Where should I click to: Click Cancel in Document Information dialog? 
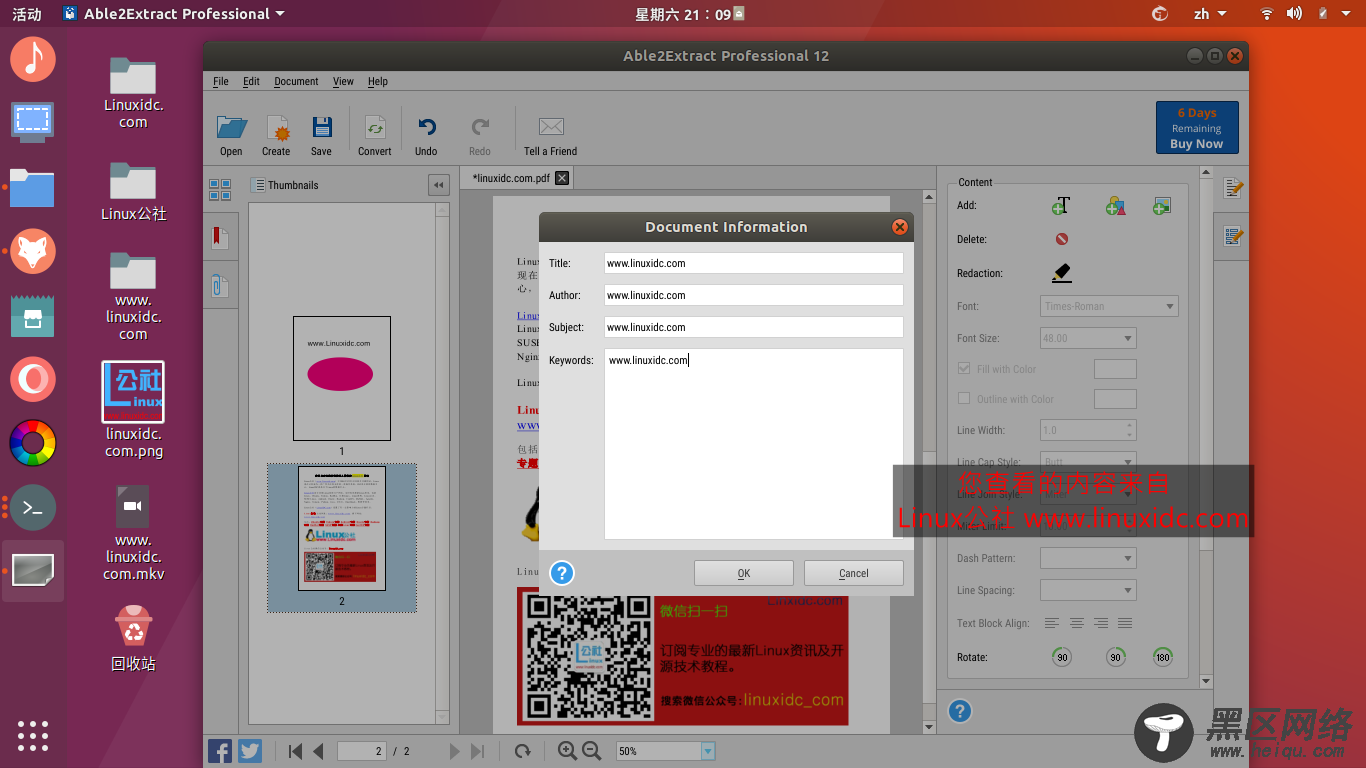pyautogui.click(x=854, y=573)
